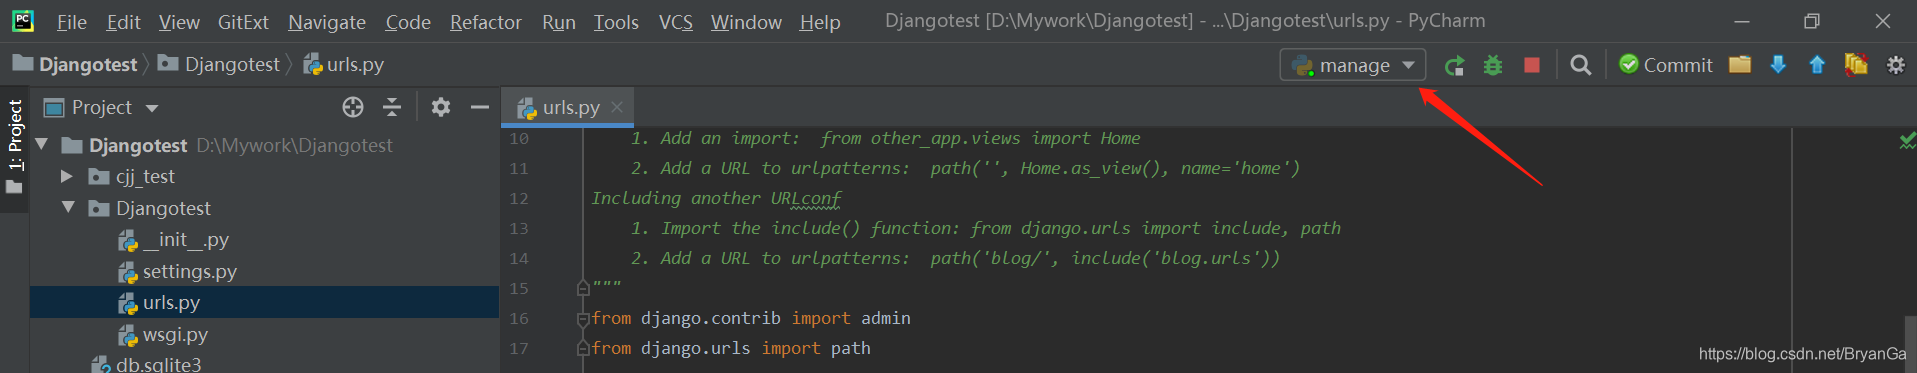Start debugging with the bug icon
1917x373 pixels.
click(1493, 65)
